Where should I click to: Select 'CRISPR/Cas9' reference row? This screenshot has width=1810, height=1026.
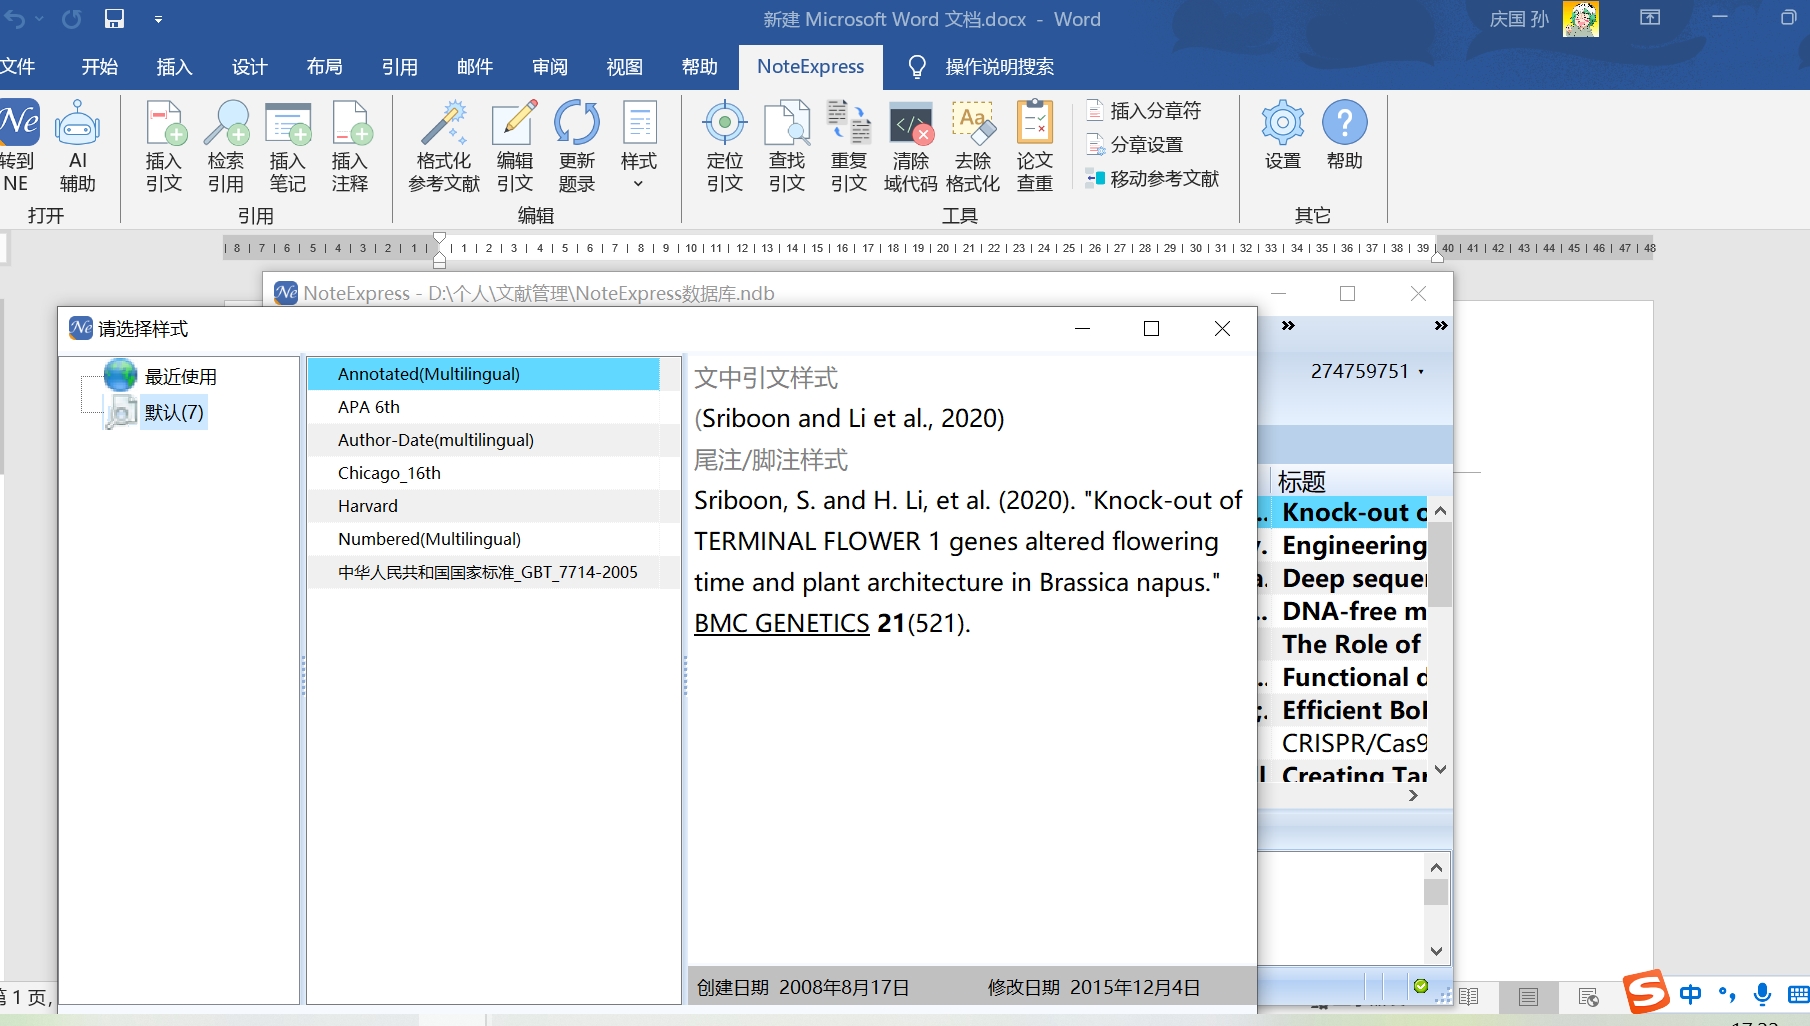tap(1343, 743)
